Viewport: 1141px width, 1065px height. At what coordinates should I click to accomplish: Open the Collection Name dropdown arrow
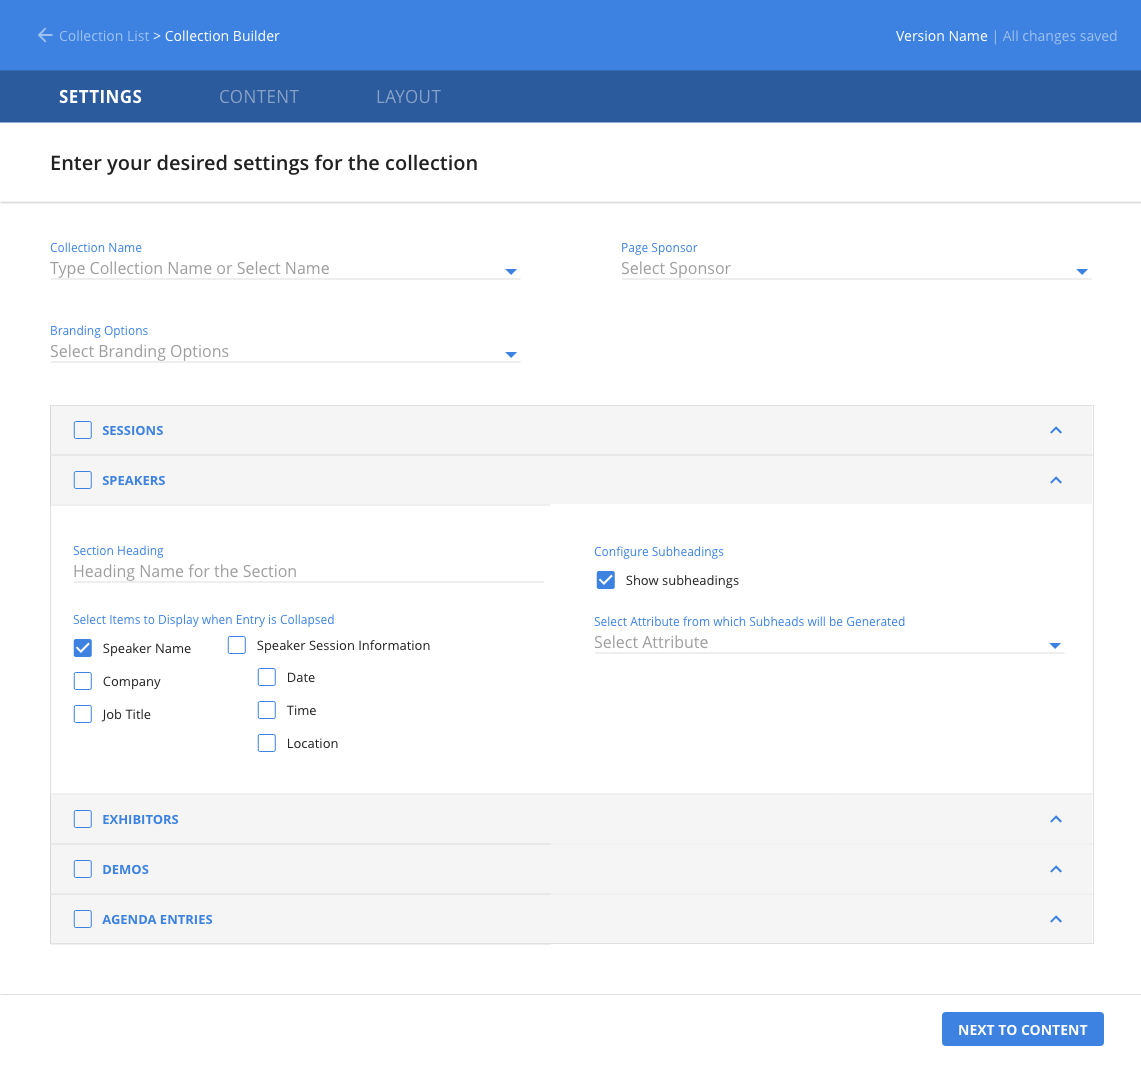[511, 271]
